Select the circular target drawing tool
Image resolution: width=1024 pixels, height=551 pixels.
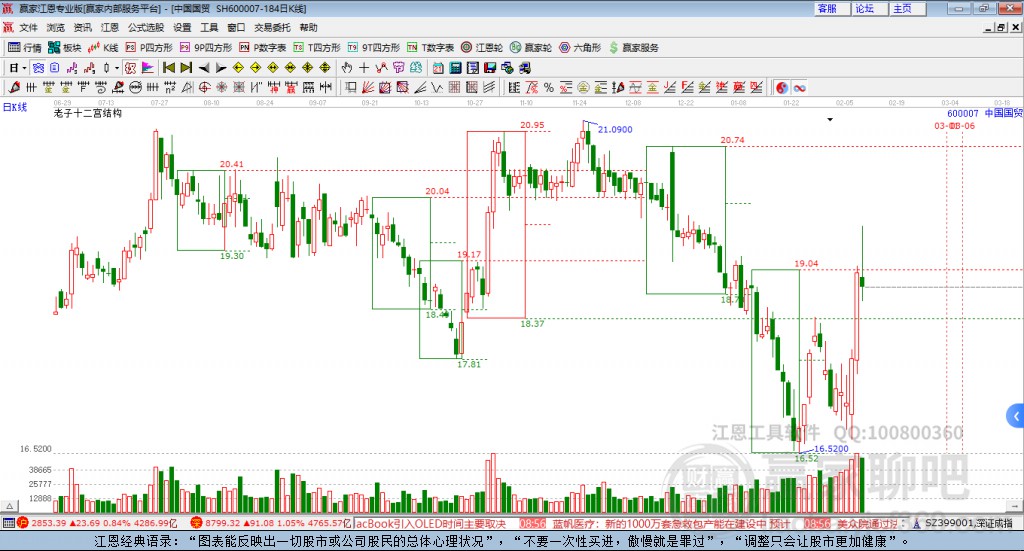tap(204, 87)
